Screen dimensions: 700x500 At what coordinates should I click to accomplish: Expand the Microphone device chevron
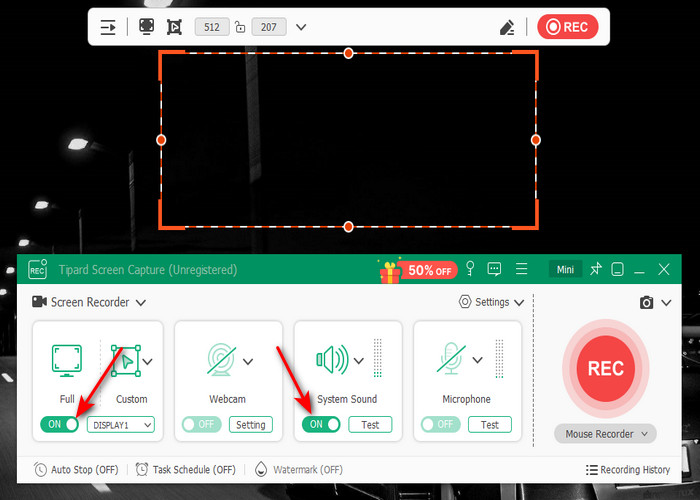point(478,360)
